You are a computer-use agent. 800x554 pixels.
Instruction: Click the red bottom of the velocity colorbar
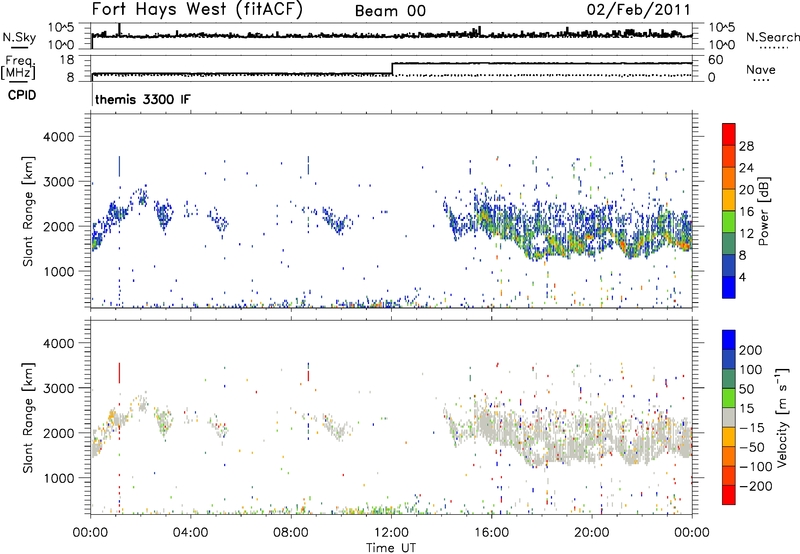tap(729, 495)
